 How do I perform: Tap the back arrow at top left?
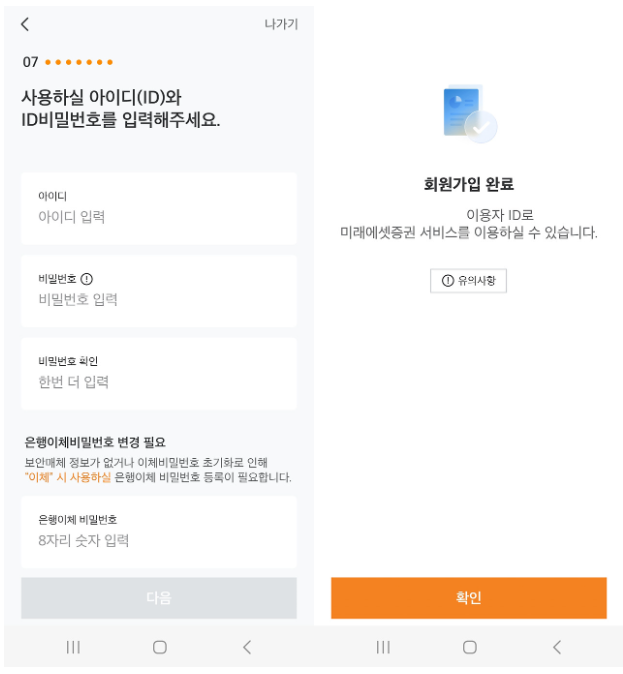point(25,25)
